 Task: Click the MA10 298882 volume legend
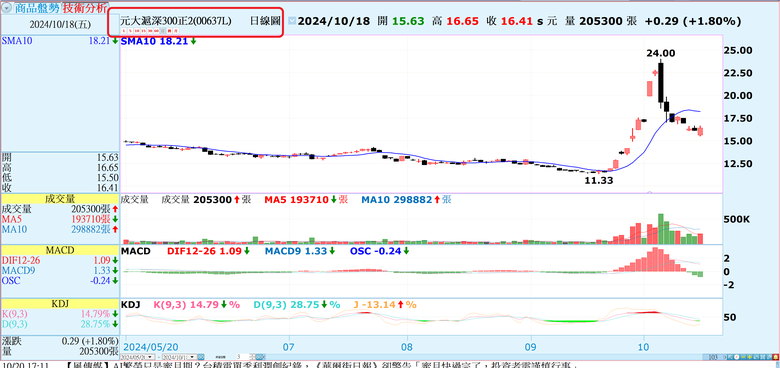tap(406, 200)
